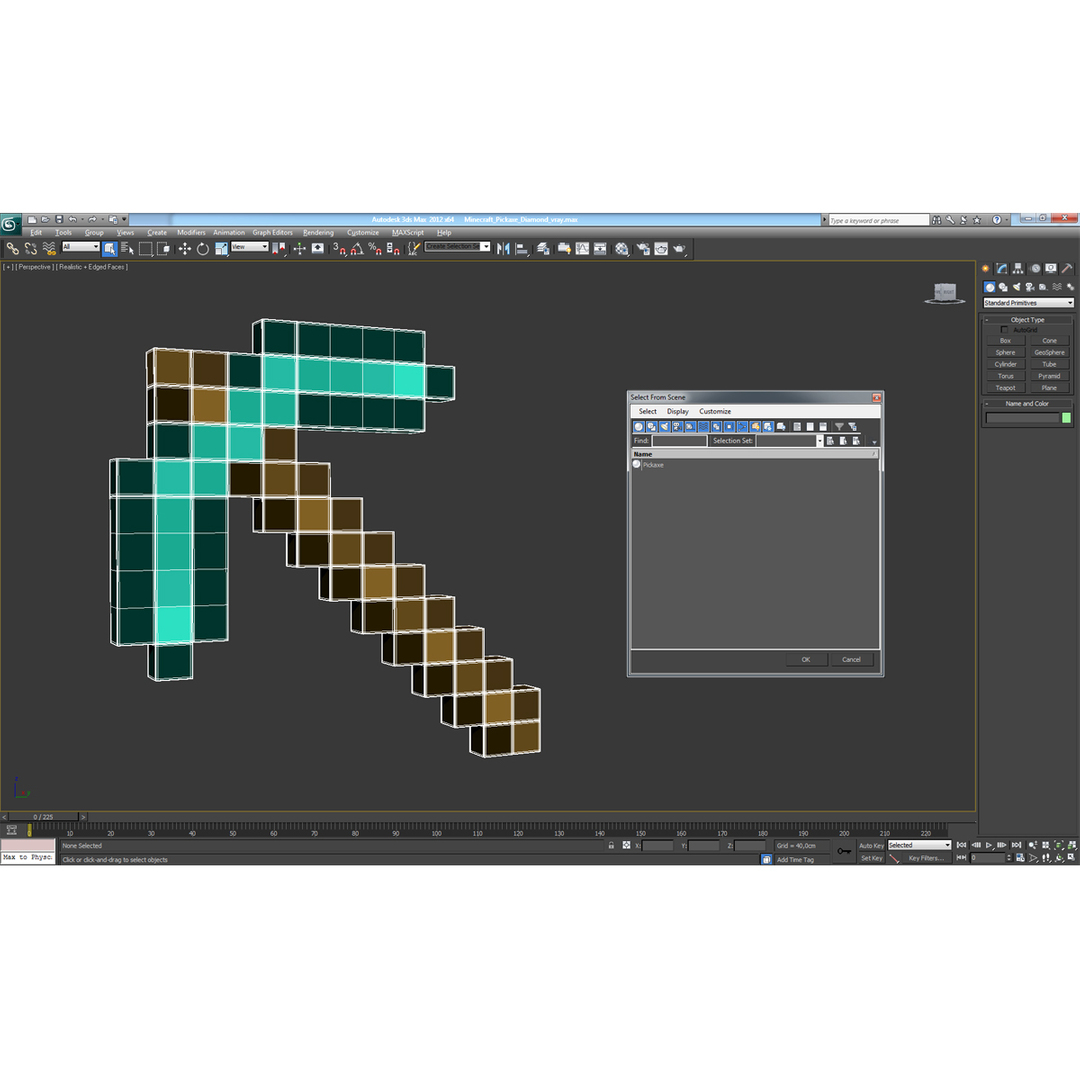Click the time slider 0 / 225
This screenshot has width=1080, height=1080.
pyautogui.click(x=43, y=817)
